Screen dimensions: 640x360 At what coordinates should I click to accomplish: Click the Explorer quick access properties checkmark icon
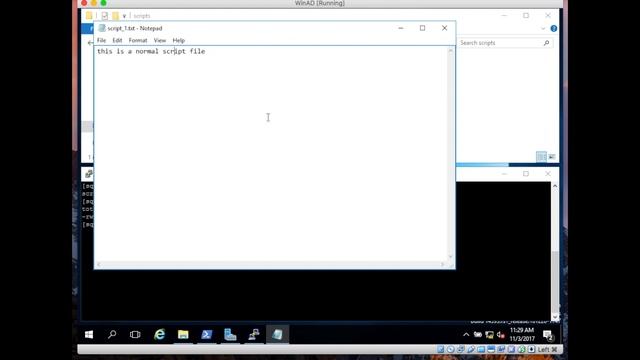(105, 16)
